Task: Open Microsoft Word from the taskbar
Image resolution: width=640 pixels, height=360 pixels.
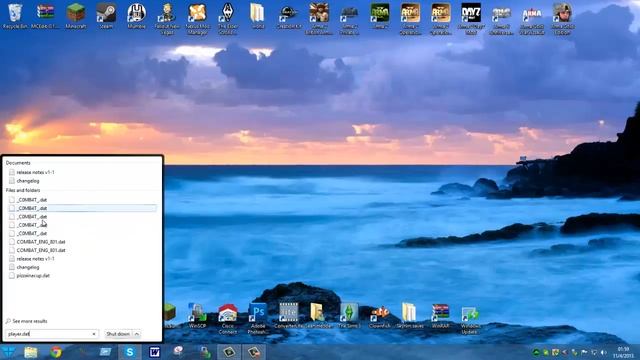Action: [154, 352]
